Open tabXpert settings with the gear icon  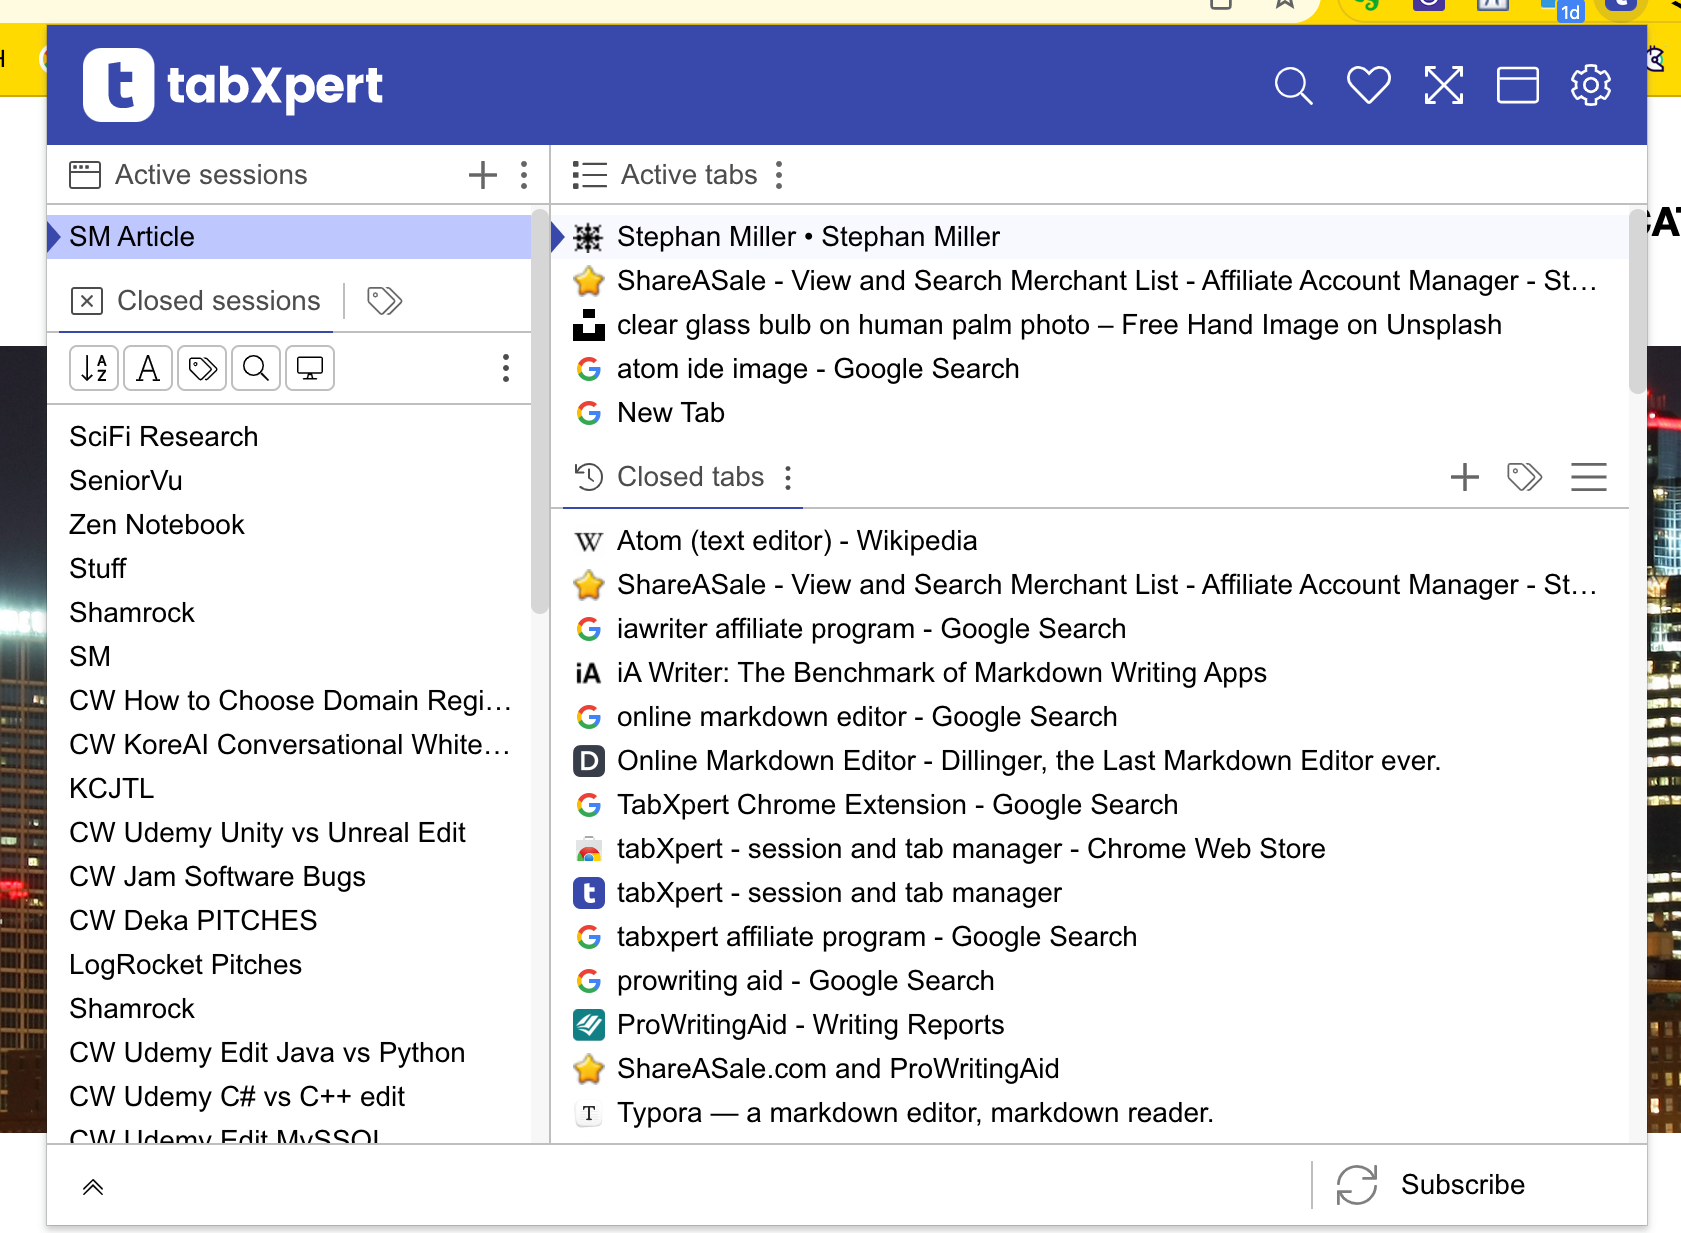(x=1591, y=85)
